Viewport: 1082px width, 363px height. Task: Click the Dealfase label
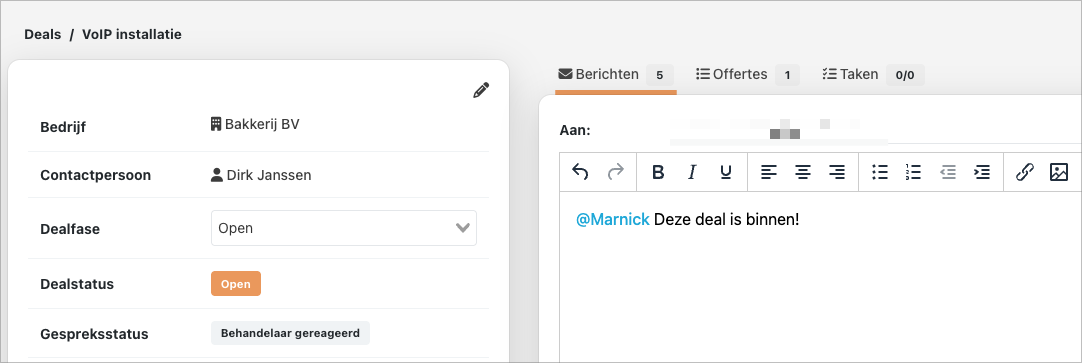(x=70, y=229)
